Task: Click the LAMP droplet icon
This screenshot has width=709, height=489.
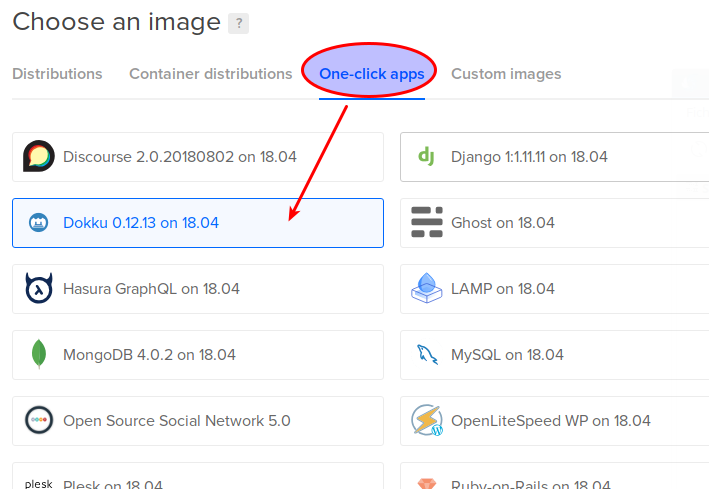Action: [x=426, y=288]
